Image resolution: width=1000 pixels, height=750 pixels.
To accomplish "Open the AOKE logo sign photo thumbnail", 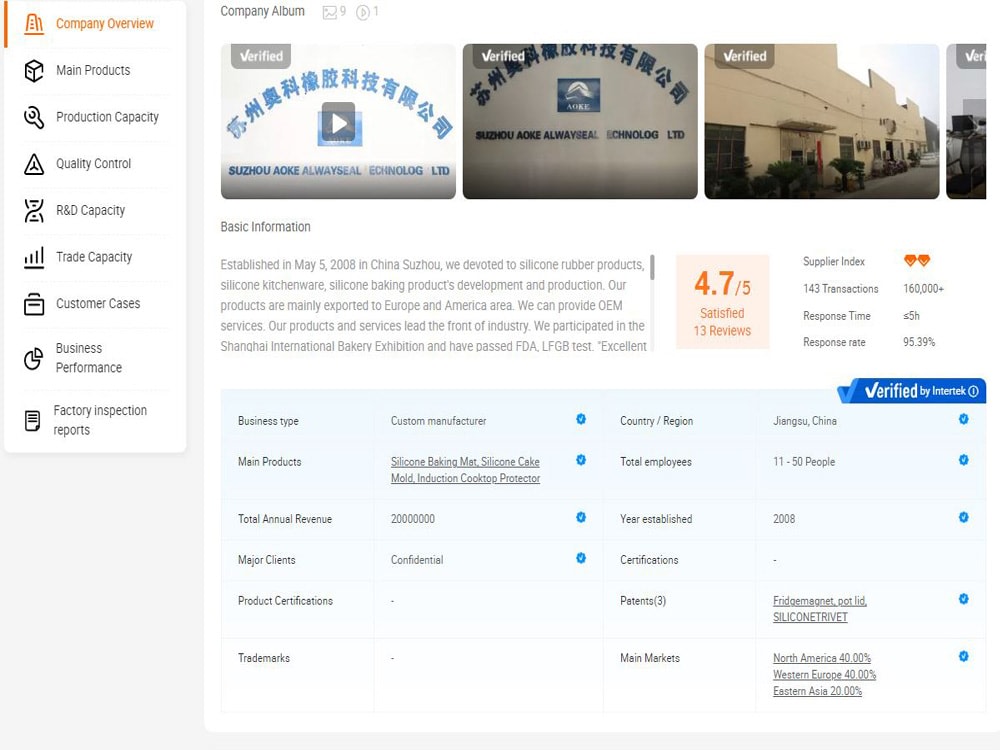I will (x=580, y=121).
